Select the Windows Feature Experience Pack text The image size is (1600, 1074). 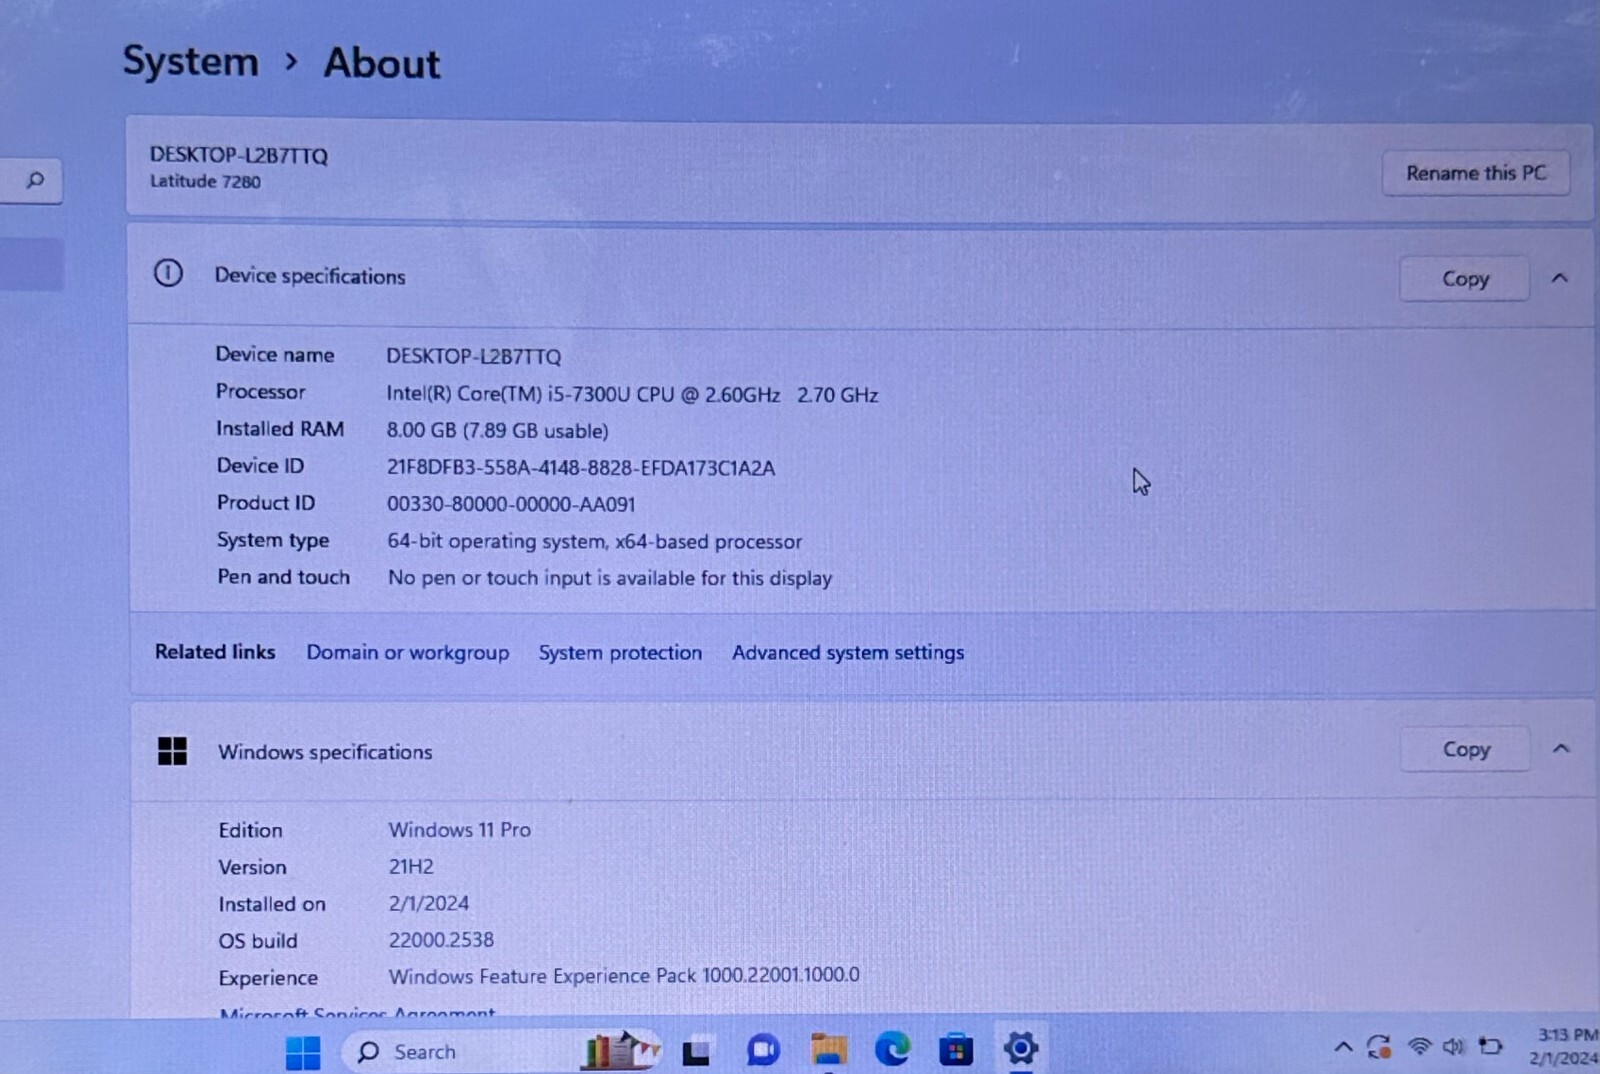[x=624, y=975]
